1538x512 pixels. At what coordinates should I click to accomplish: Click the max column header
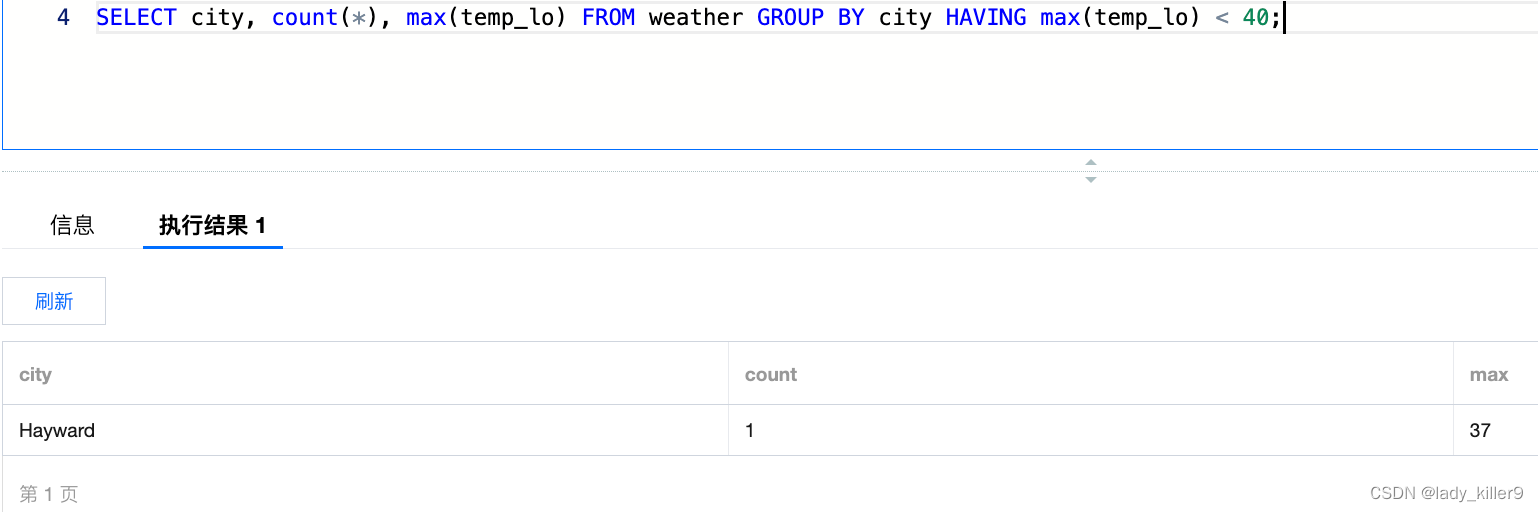pos(1496,374)
